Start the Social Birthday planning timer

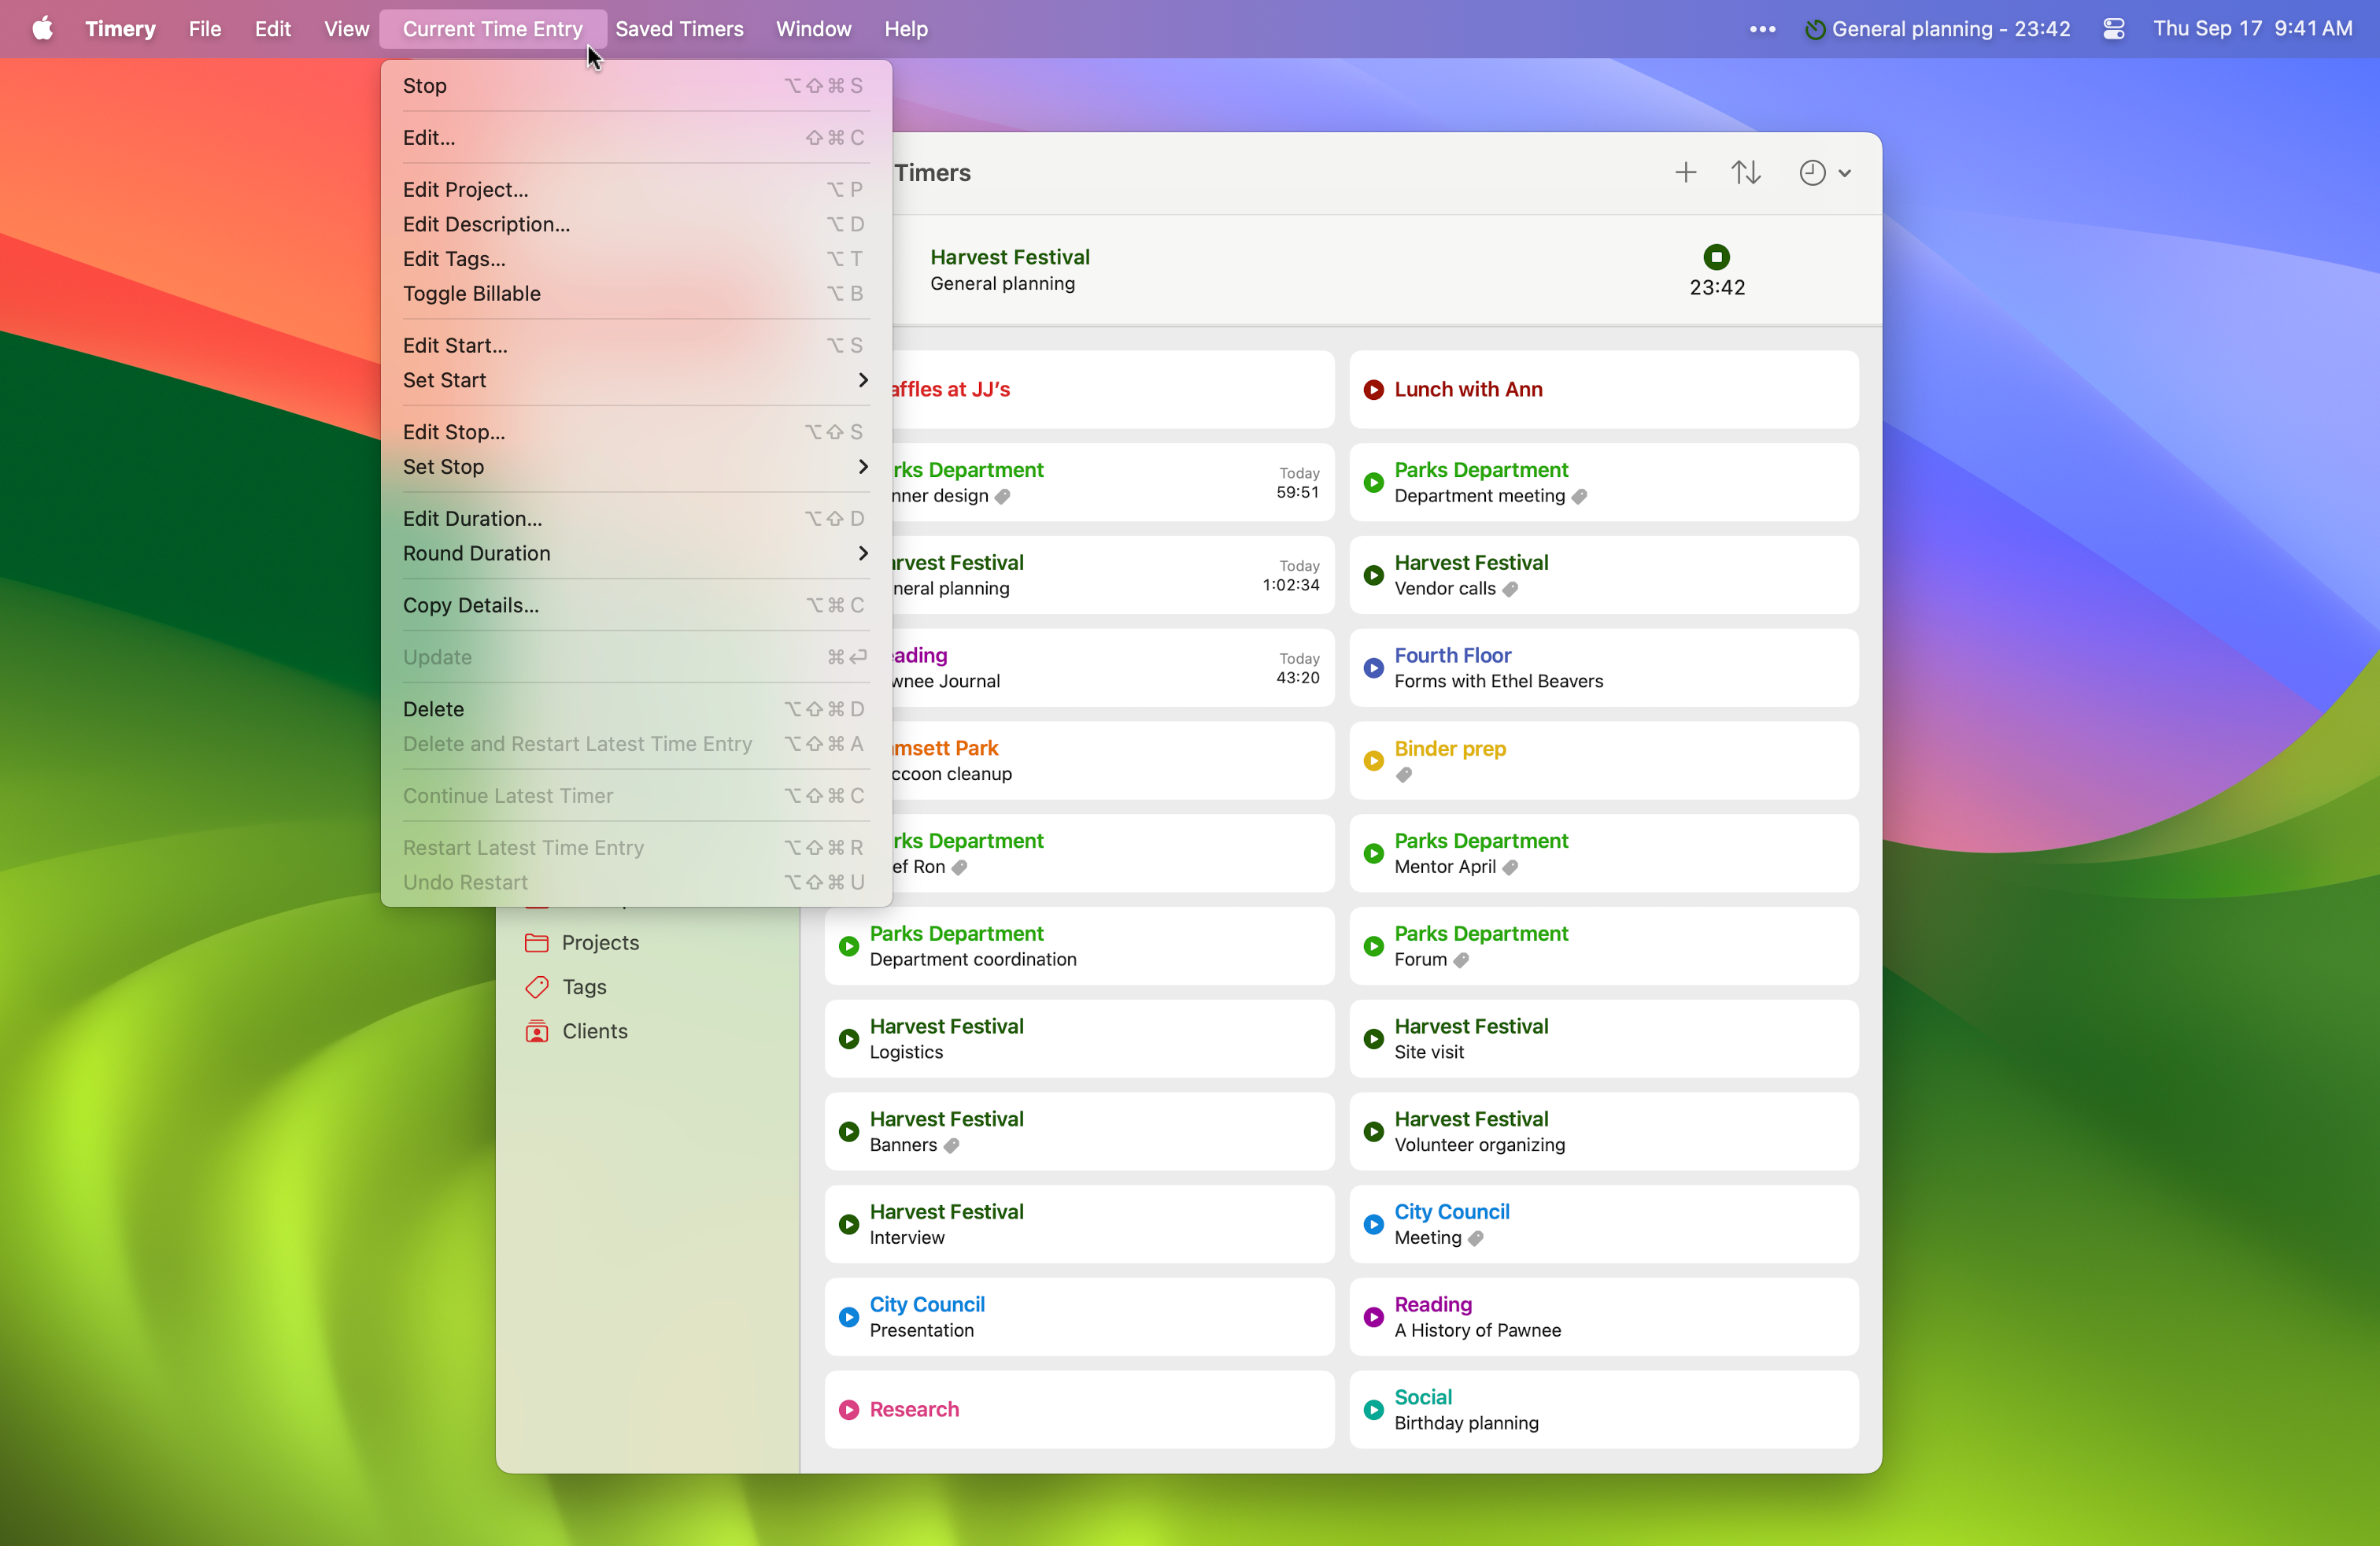1374,1410
